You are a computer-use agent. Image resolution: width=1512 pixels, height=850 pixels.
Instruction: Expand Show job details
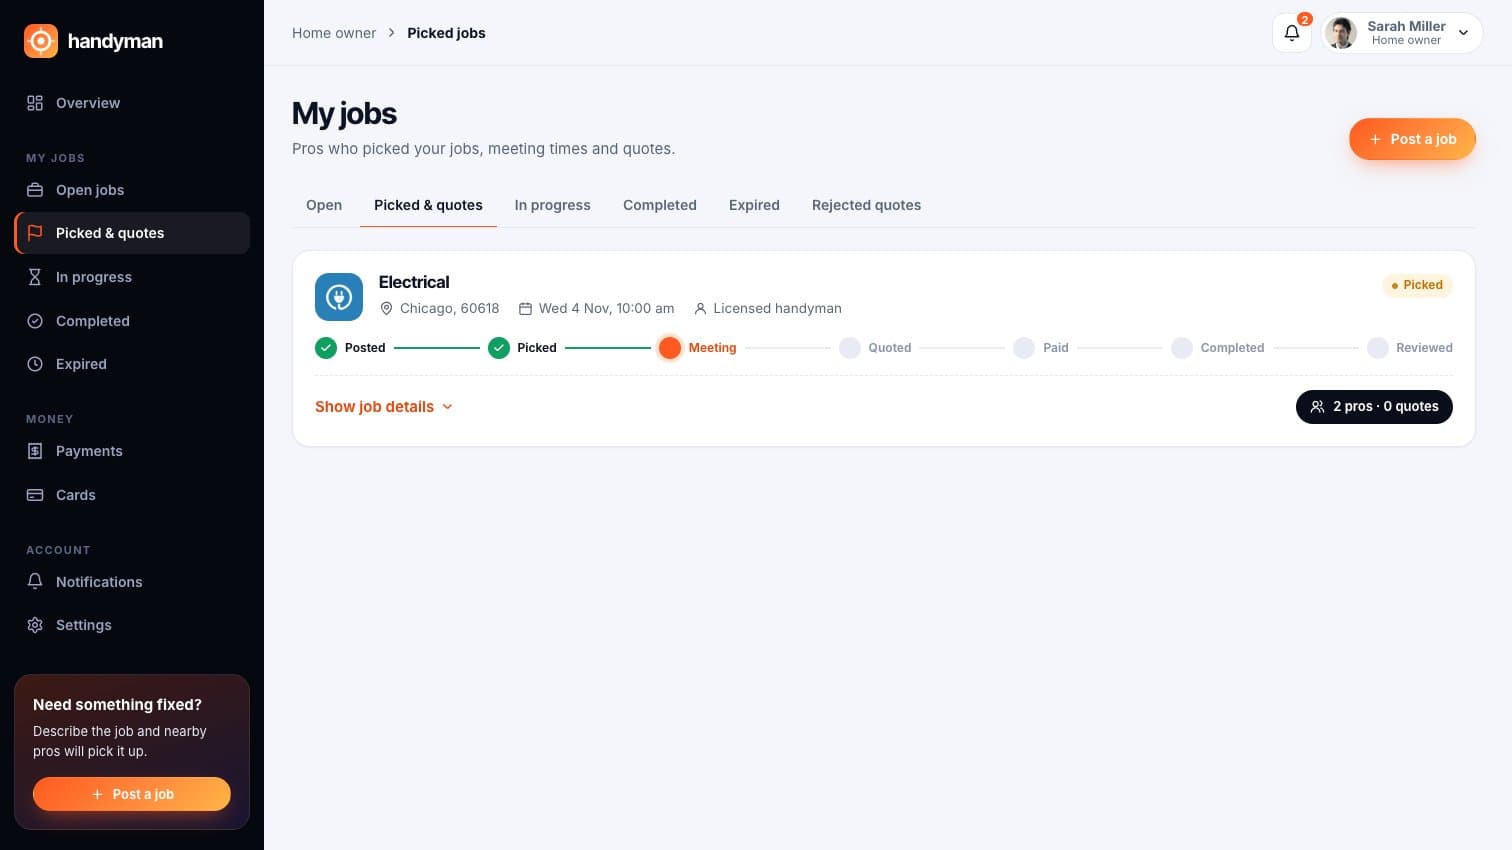(x=384, y=407)
